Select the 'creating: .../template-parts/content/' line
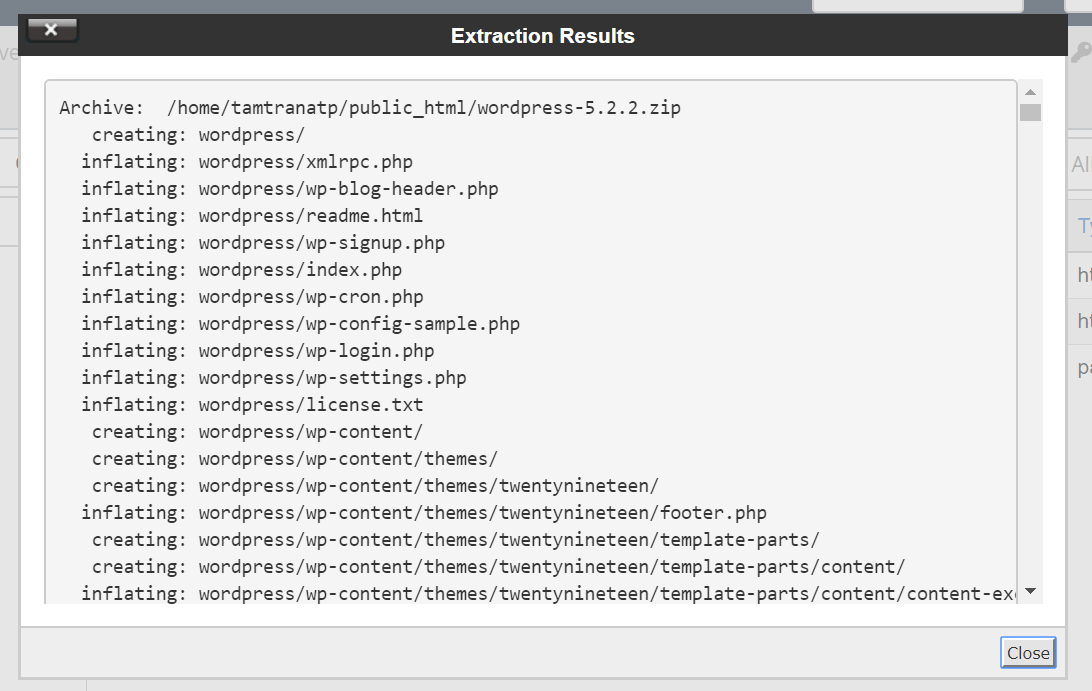This screenshot has width=1092, height=691. (x=499, y=568)
